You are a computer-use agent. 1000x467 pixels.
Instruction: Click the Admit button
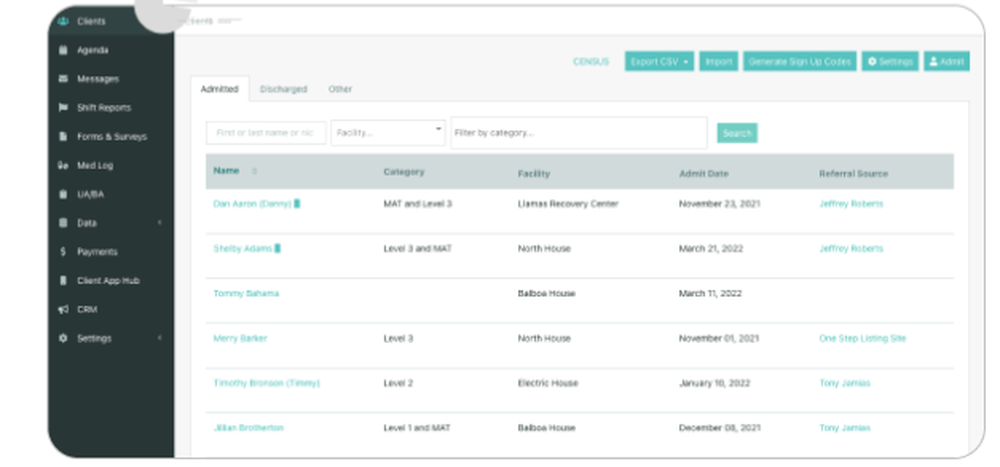tap(946, 61)
